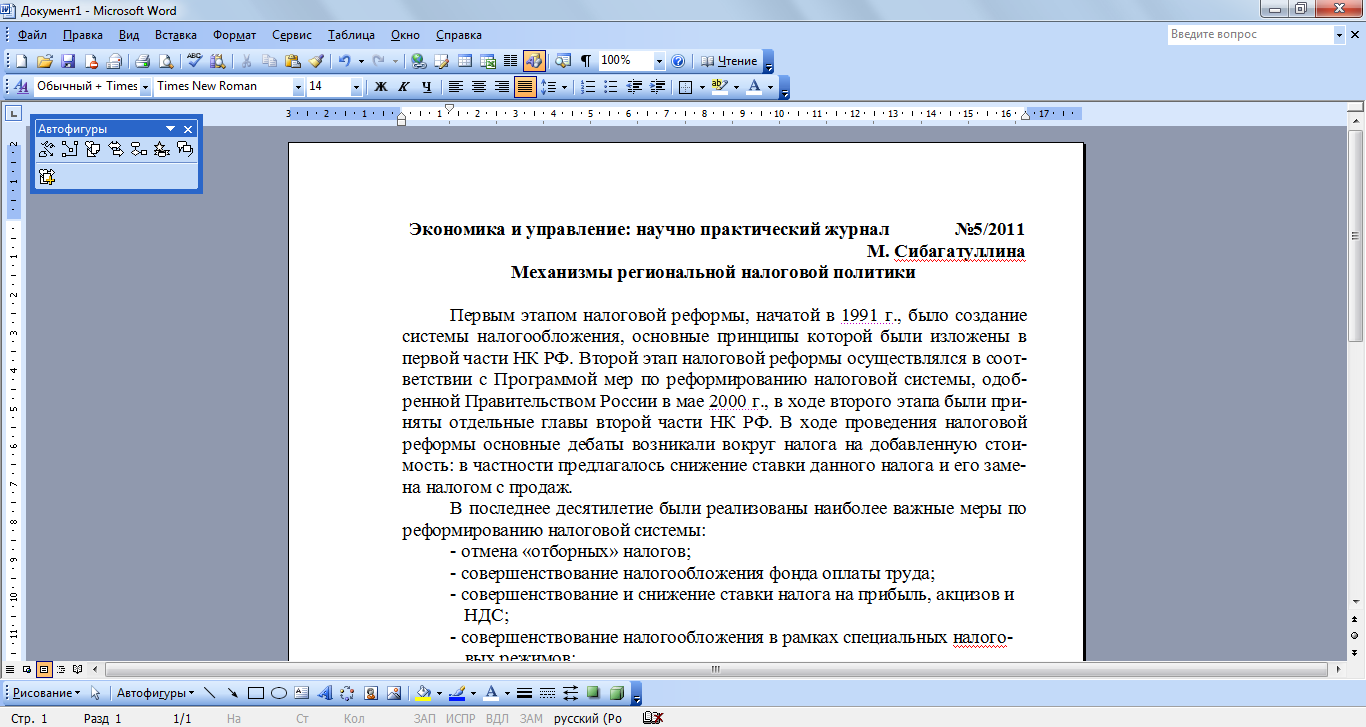Image resolution: width=1366 pixels, height=727 pixels.
Task: Choose the Rectangle drawing tool
Action: coord(256,693)
